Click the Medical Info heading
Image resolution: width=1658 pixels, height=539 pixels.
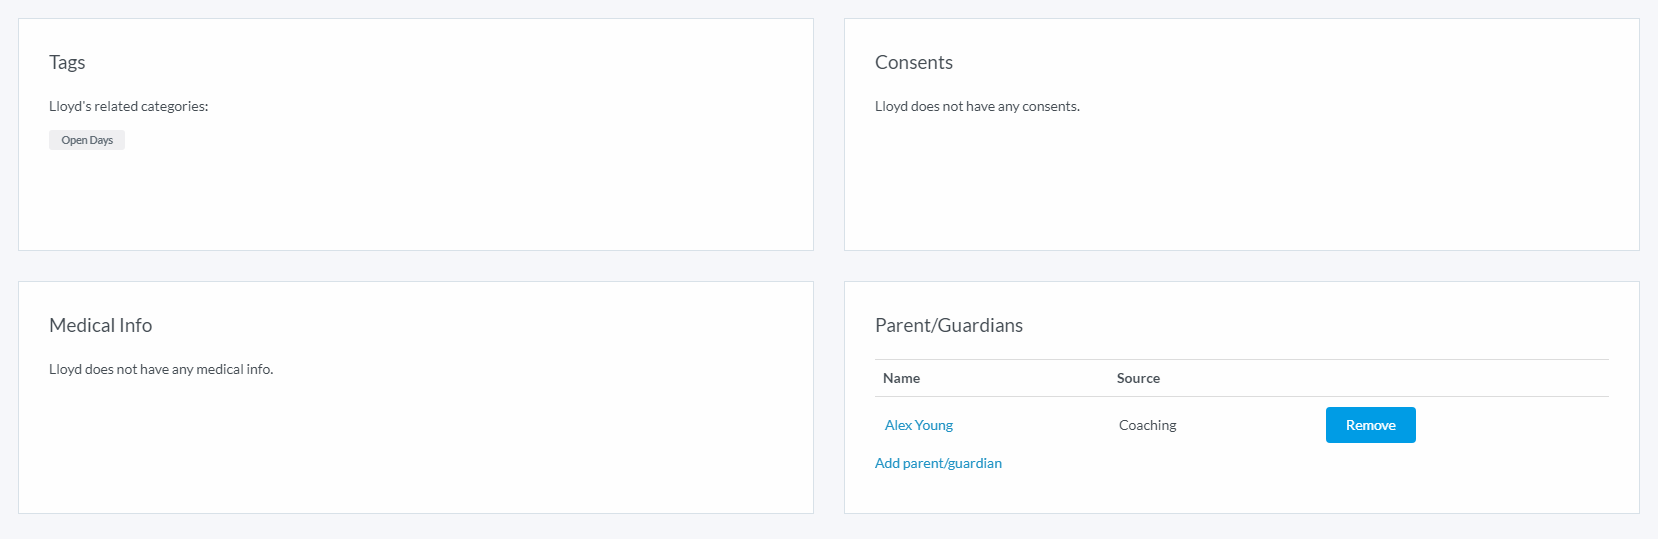[100, 325]
